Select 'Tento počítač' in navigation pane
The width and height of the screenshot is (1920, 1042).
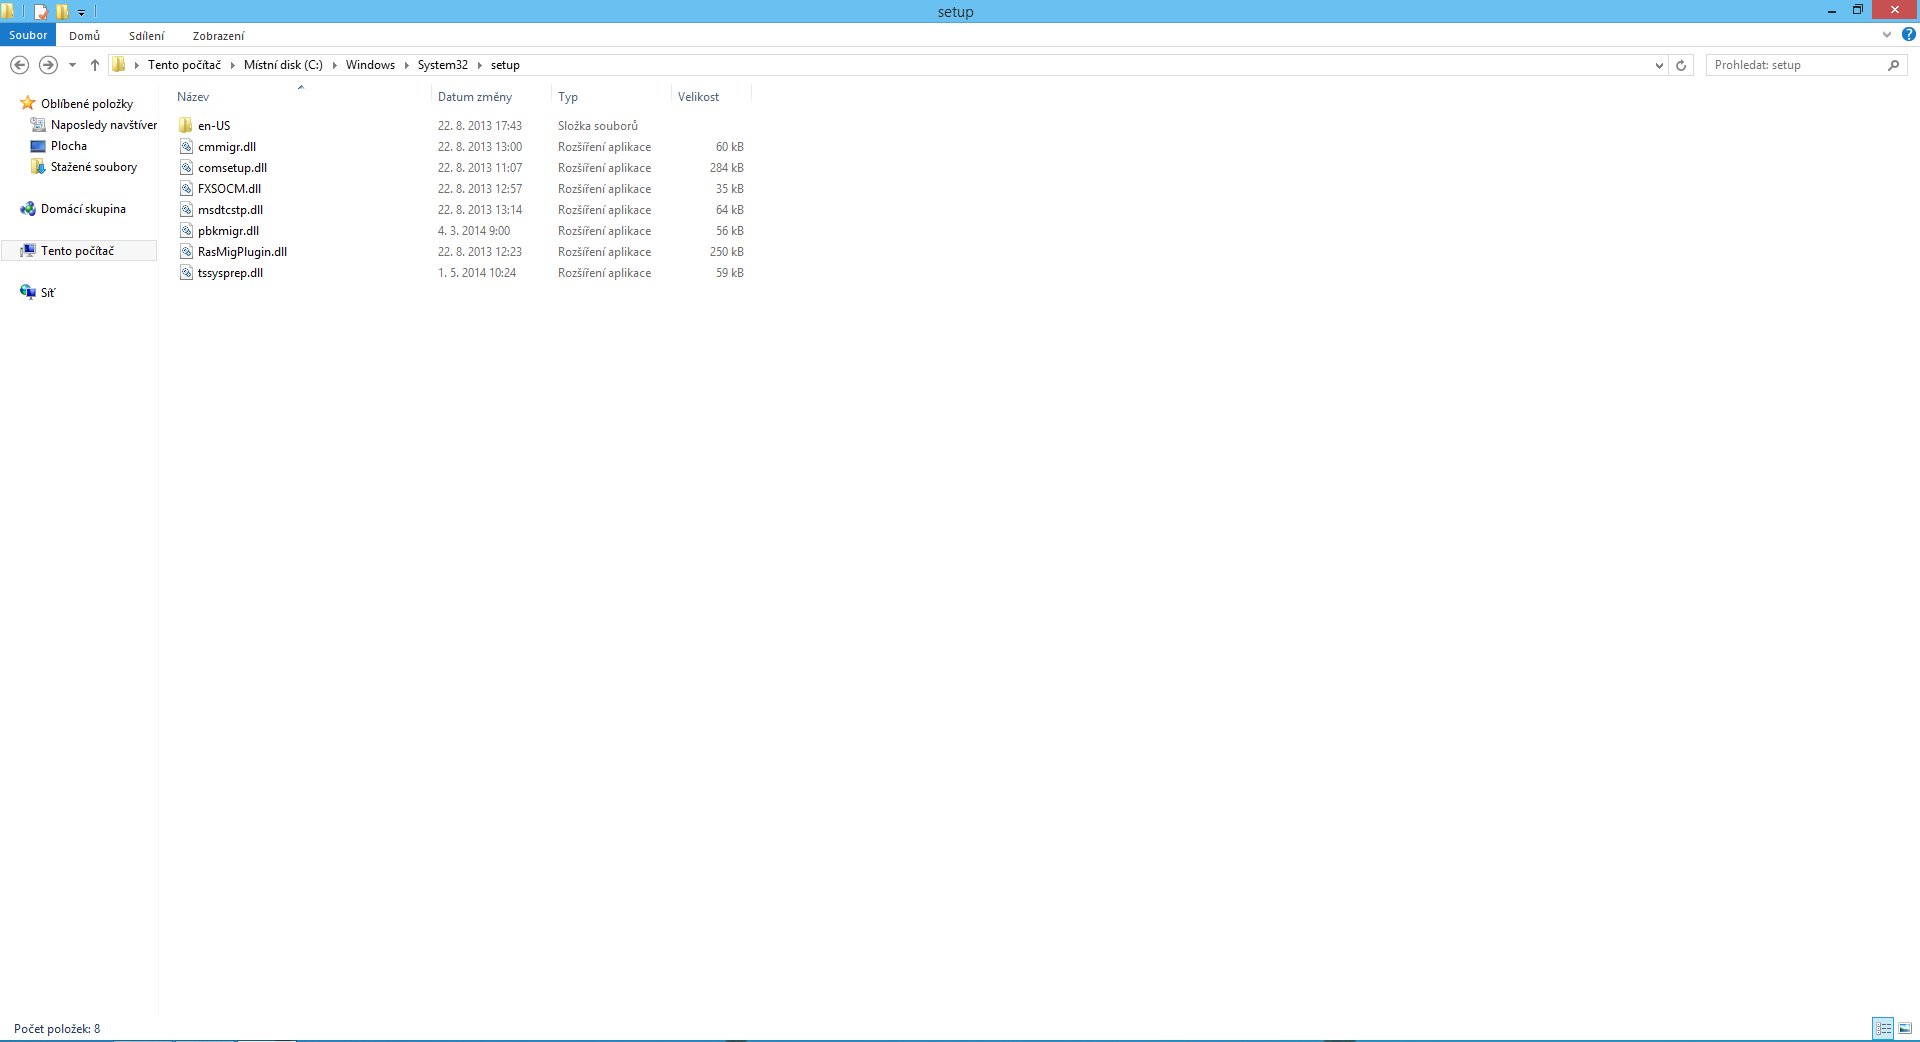(x=77, y=251)
